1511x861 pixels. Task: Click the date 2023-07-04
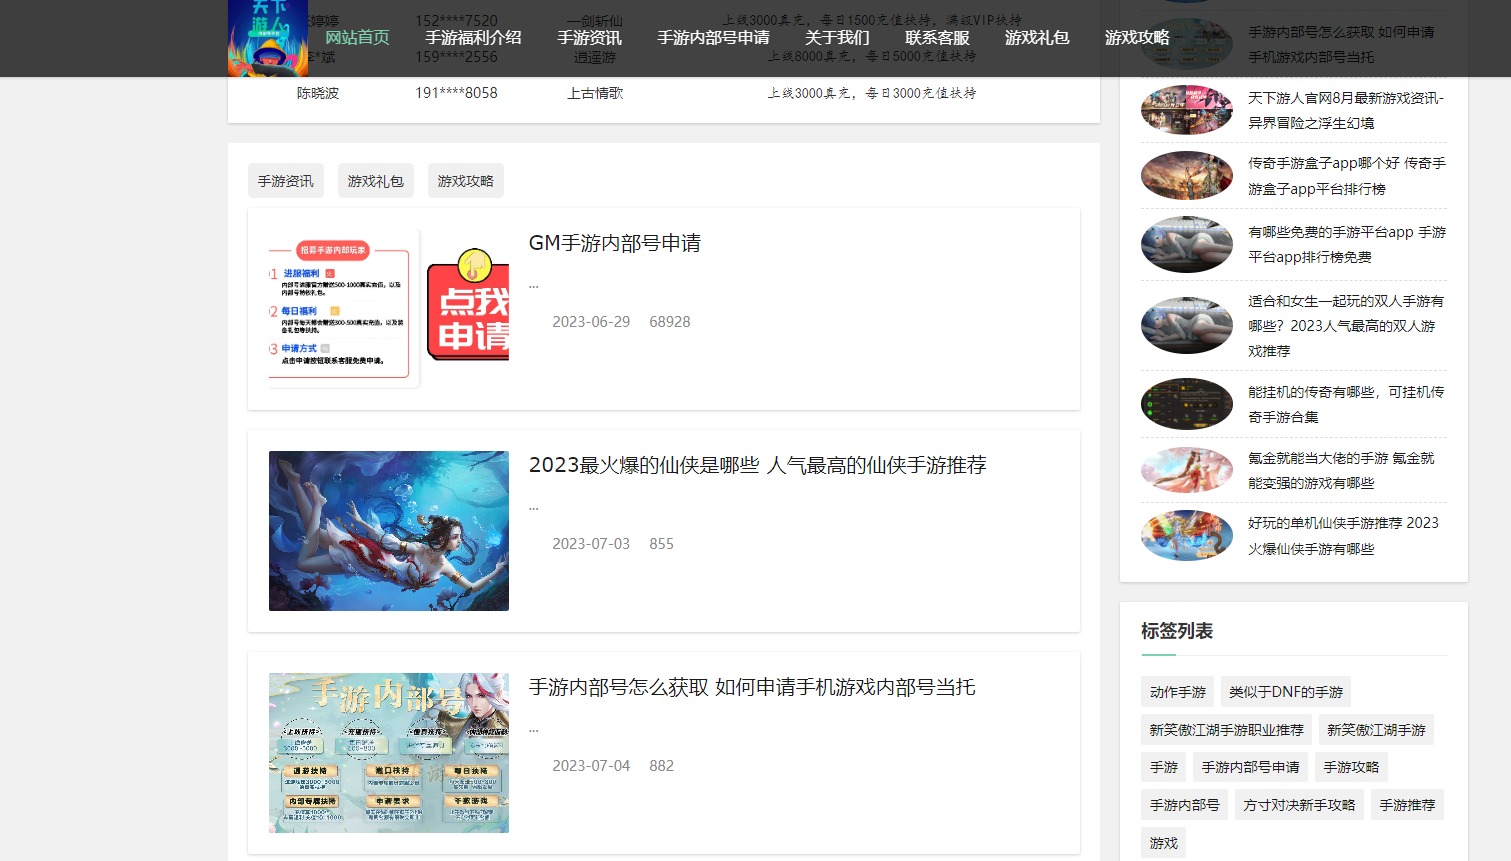pos(591,766)
